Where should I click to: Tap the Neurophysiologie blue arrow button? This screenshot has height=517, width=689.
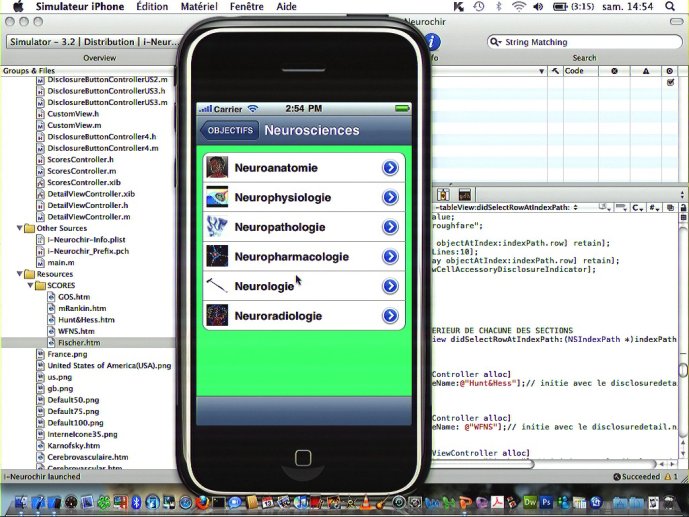pos(390,197)
